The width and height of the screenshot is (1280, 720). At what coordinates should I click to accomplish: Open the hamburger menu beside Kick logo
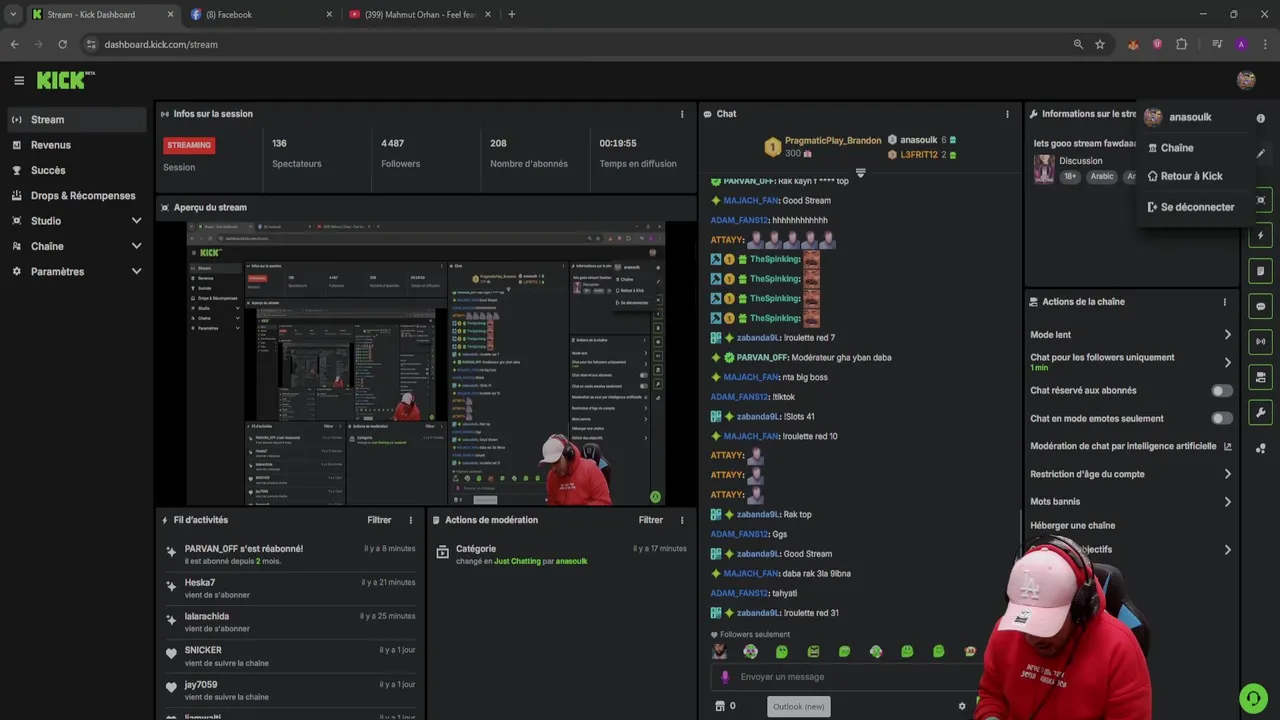19,80
